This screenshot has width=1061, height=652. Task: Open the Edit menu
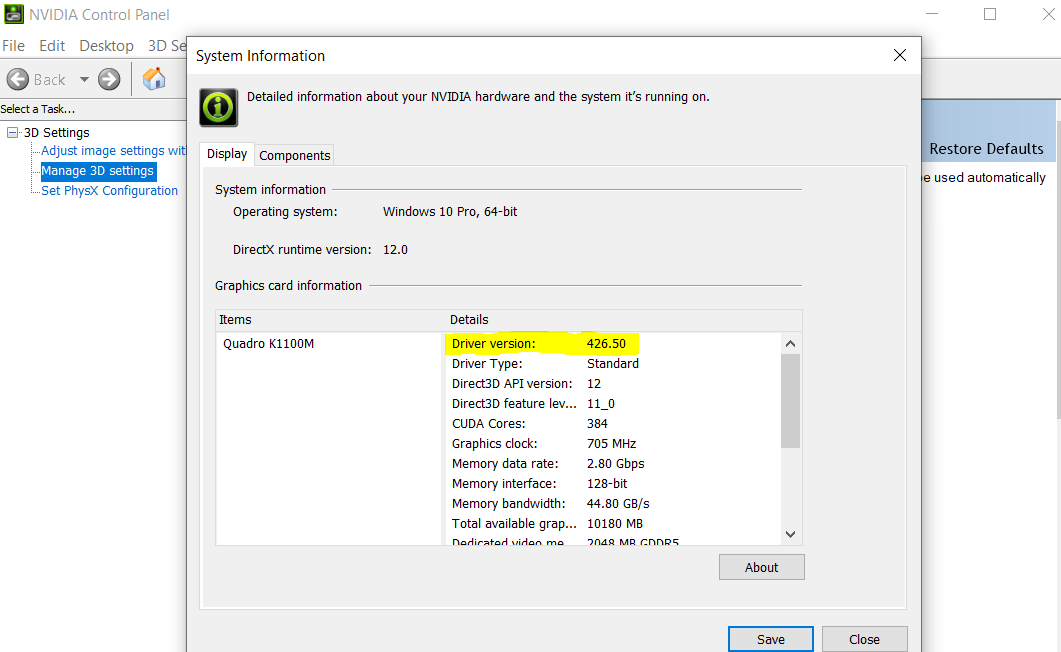52,45
